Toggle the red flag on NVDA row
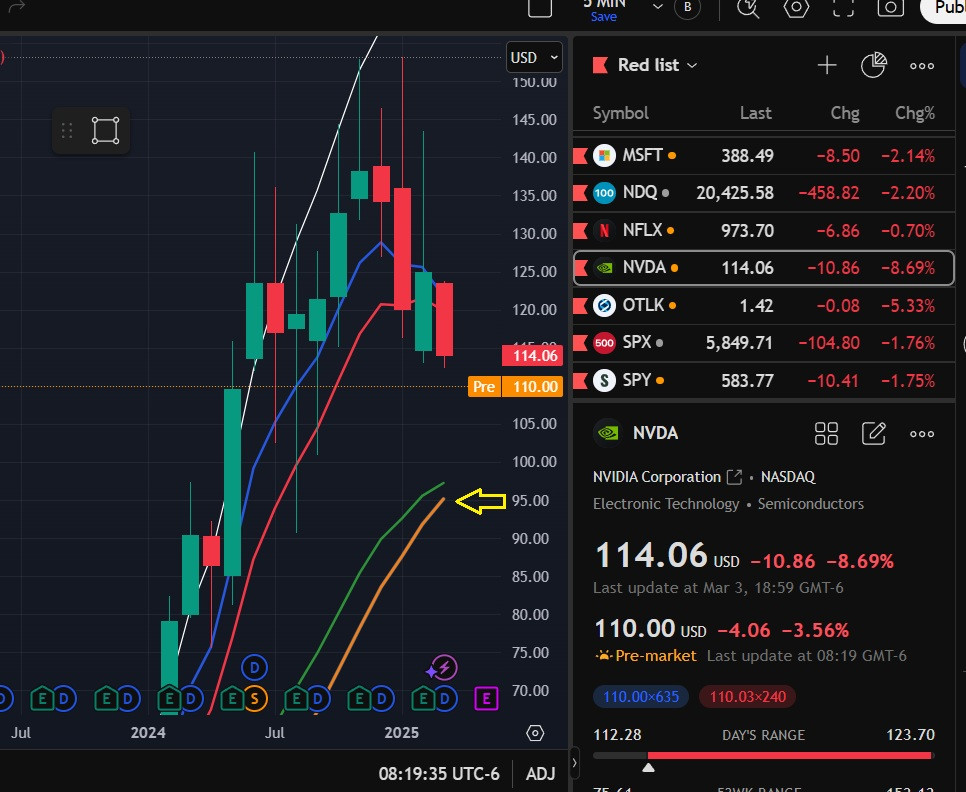966x792 pixels. click(x=580, y=268)
